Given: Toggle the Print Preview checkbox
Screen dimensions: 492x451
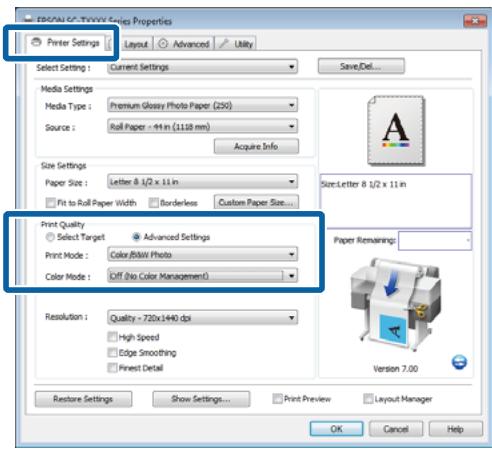Looking at the screenshot, I should point(277,399).
